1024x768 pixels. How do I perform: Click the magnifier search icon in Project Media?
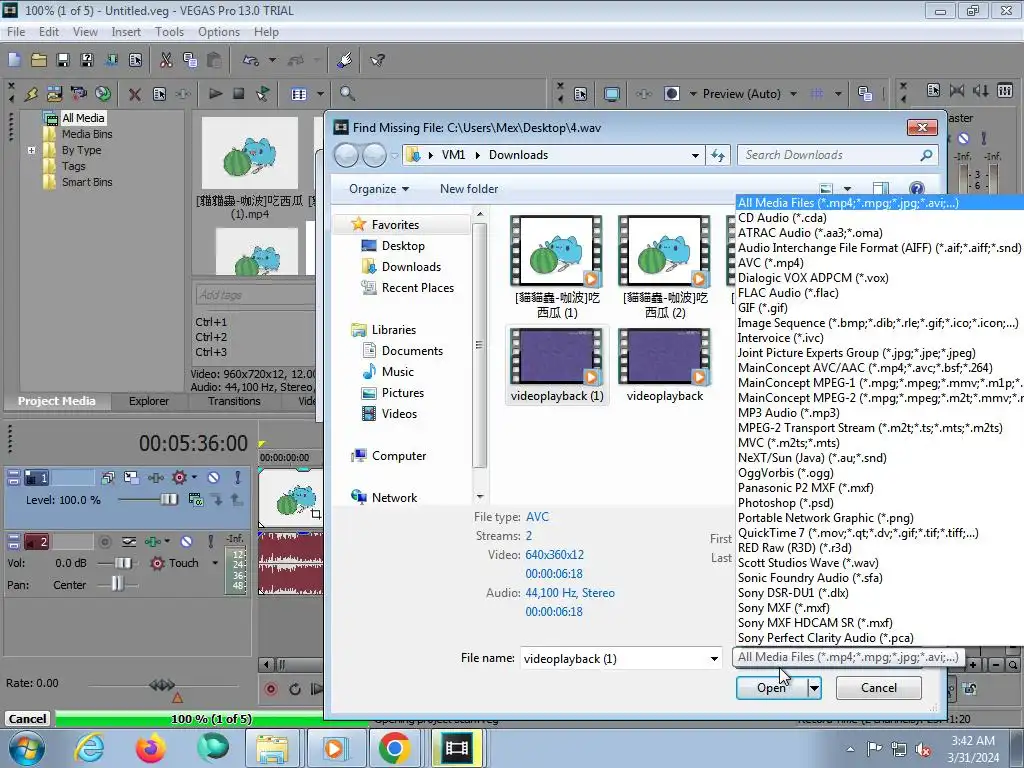[347, 94]
